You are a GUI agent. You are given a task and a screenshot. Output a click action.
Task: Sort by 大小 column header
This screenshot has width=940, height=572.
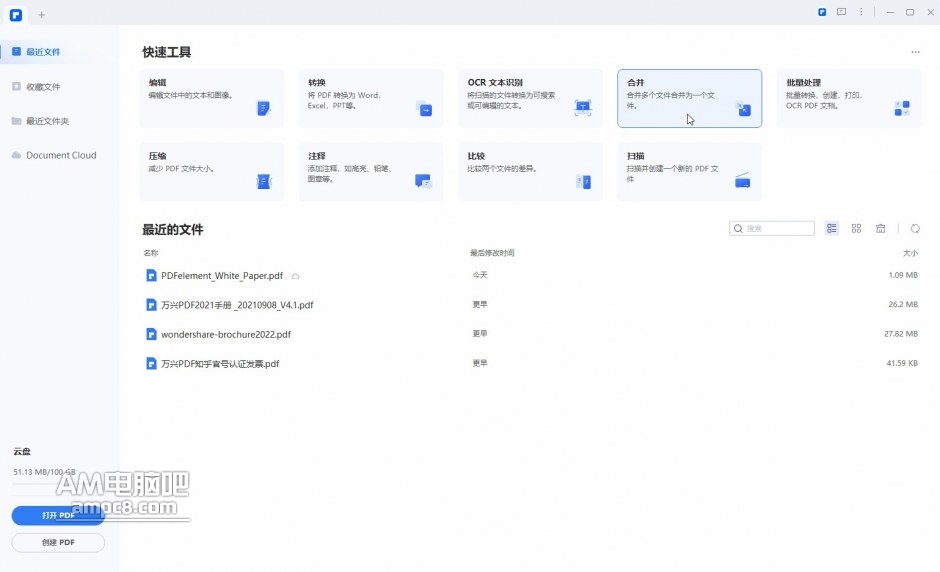pyautogui.click(x=911, y=253)
